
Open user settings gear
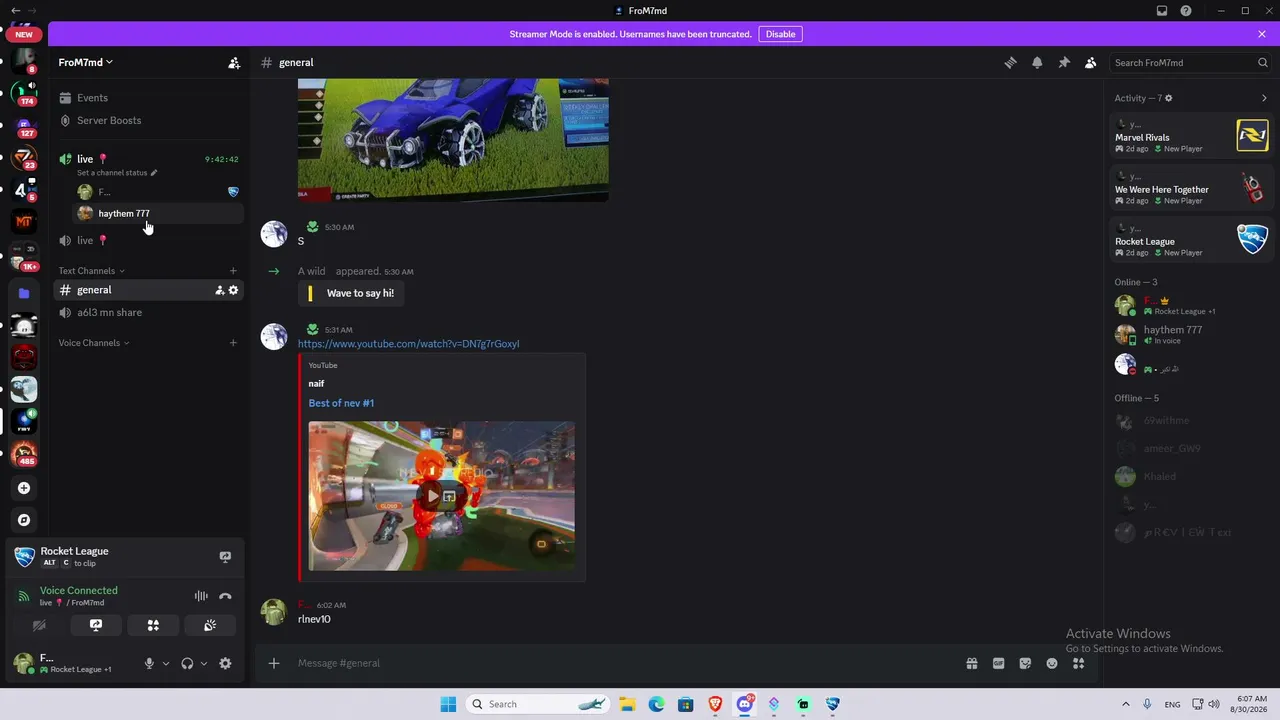pos(225,663)
